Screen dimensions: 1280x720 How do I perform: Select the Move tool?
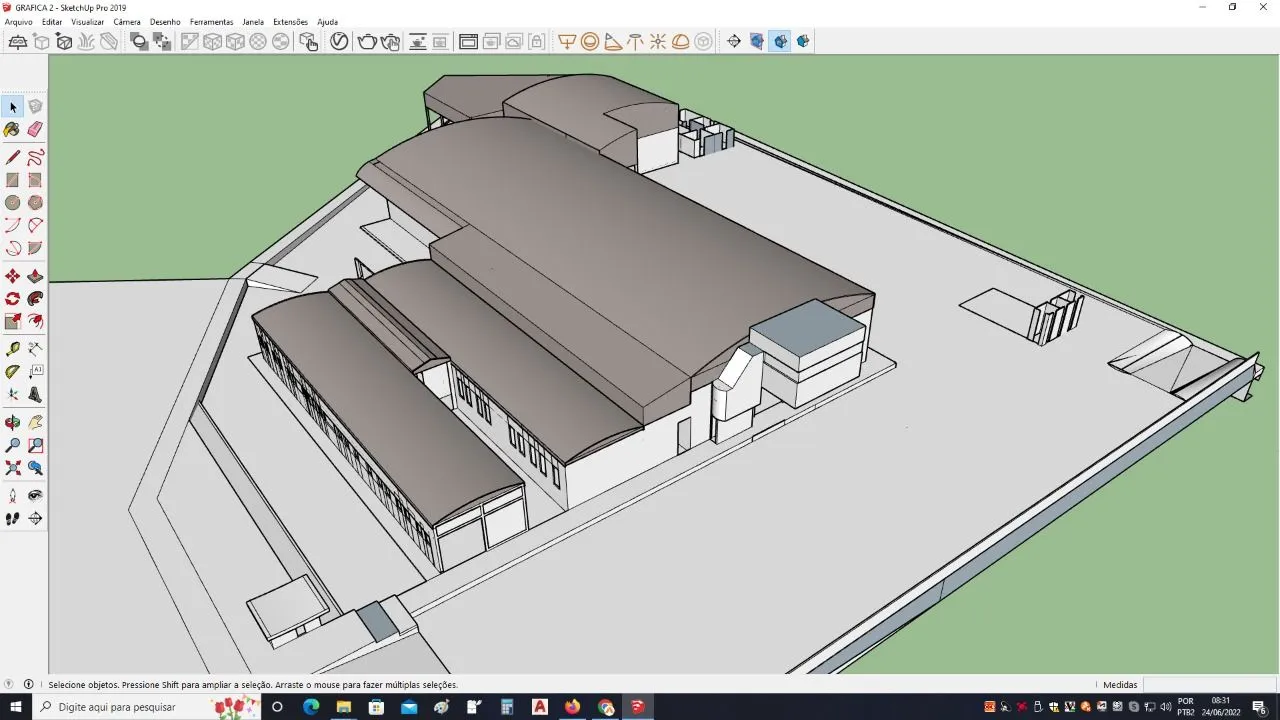click(13, 276)
